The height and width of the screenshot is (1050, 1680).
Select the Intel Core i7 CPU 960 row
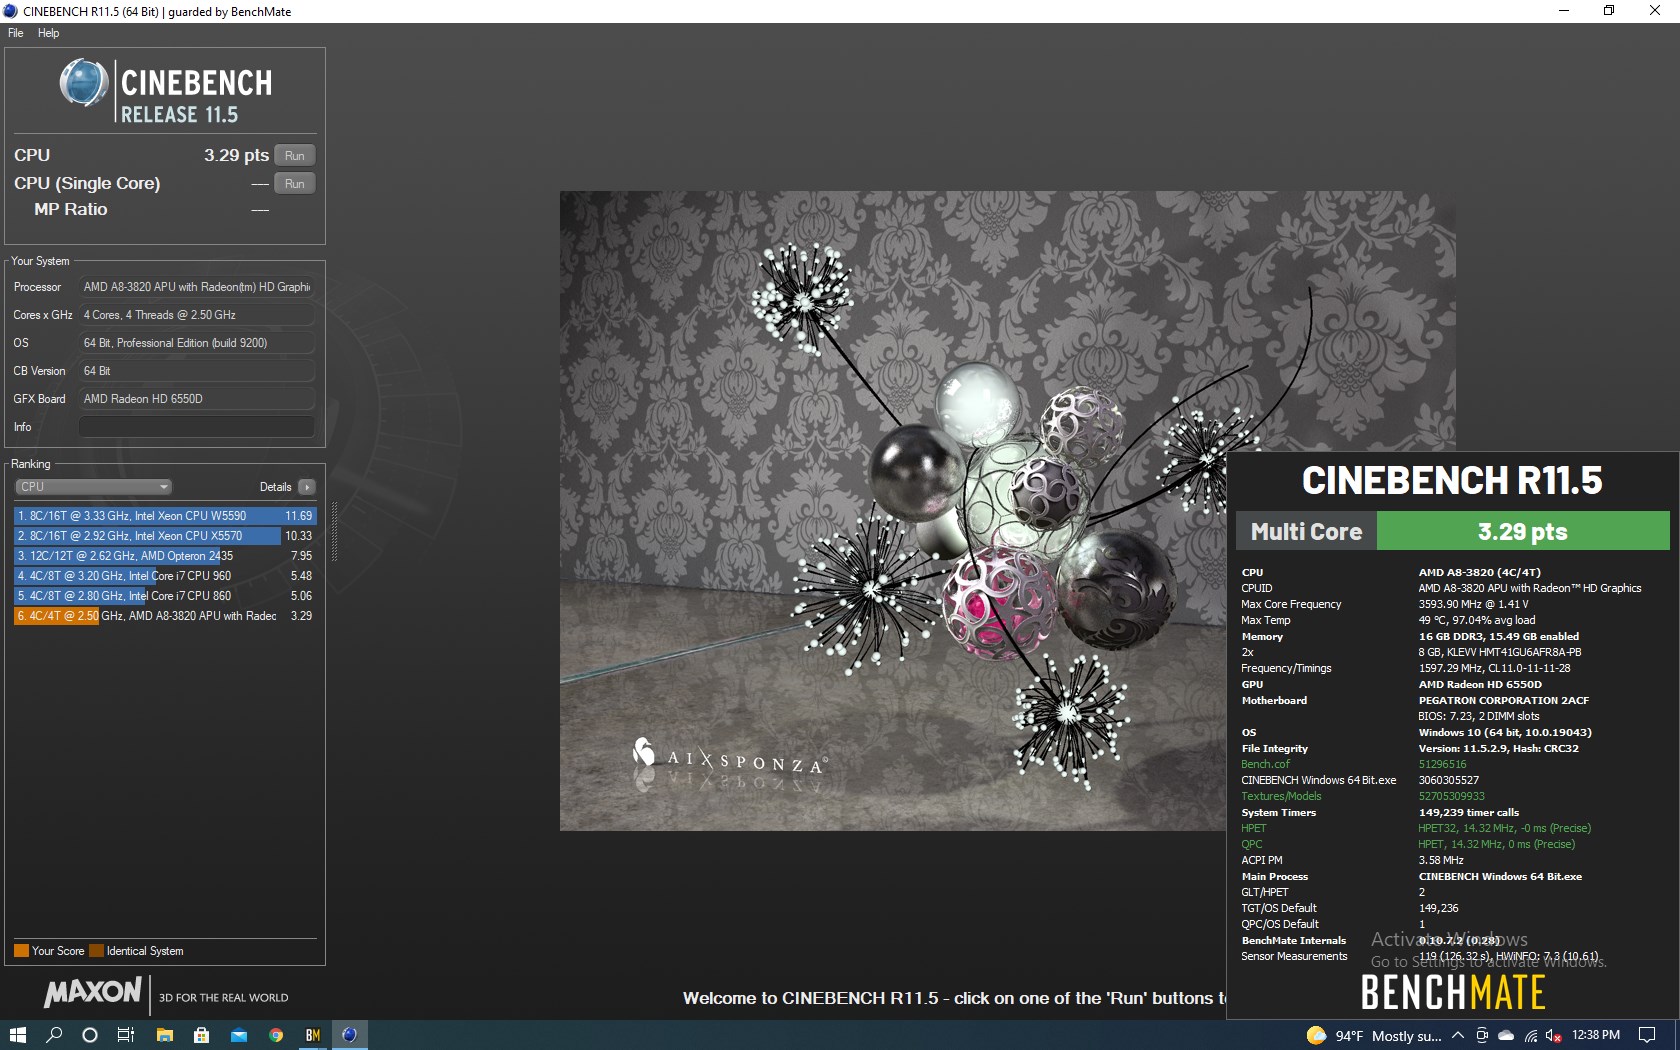(x=165, y=576)
